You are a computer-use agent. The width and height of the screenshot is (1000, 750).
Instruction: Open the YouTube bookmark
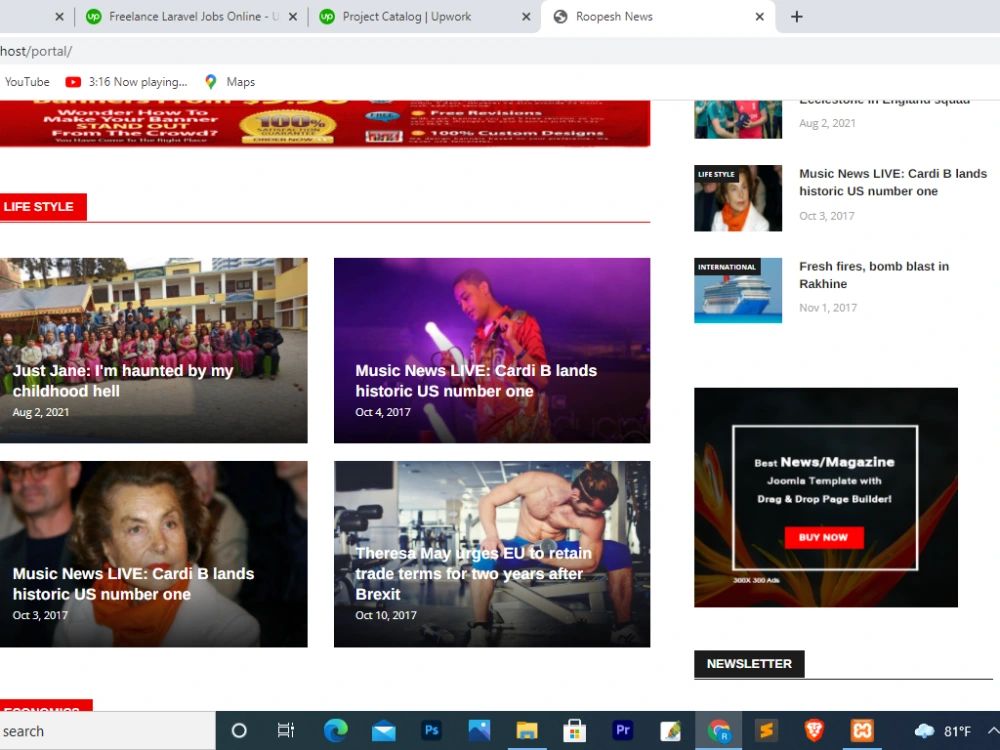(27, 82)
